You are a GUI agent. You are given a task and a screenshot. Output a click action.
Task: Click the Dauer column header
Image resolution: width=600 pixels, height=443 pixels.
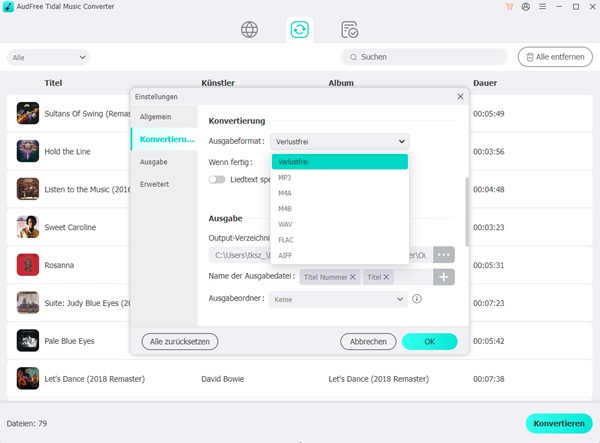click(x=485, y=83)
